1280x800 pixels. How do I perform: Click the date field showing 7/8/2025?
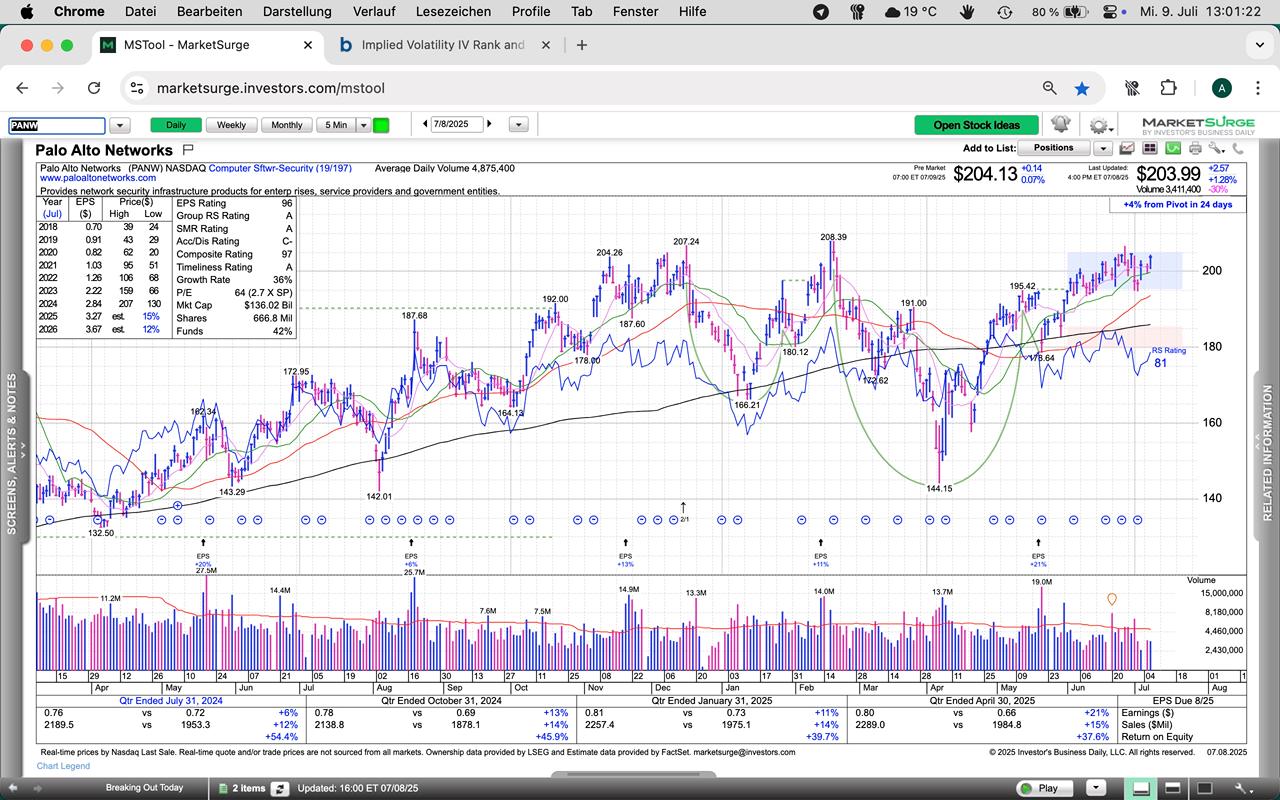[x=456, y=125]
